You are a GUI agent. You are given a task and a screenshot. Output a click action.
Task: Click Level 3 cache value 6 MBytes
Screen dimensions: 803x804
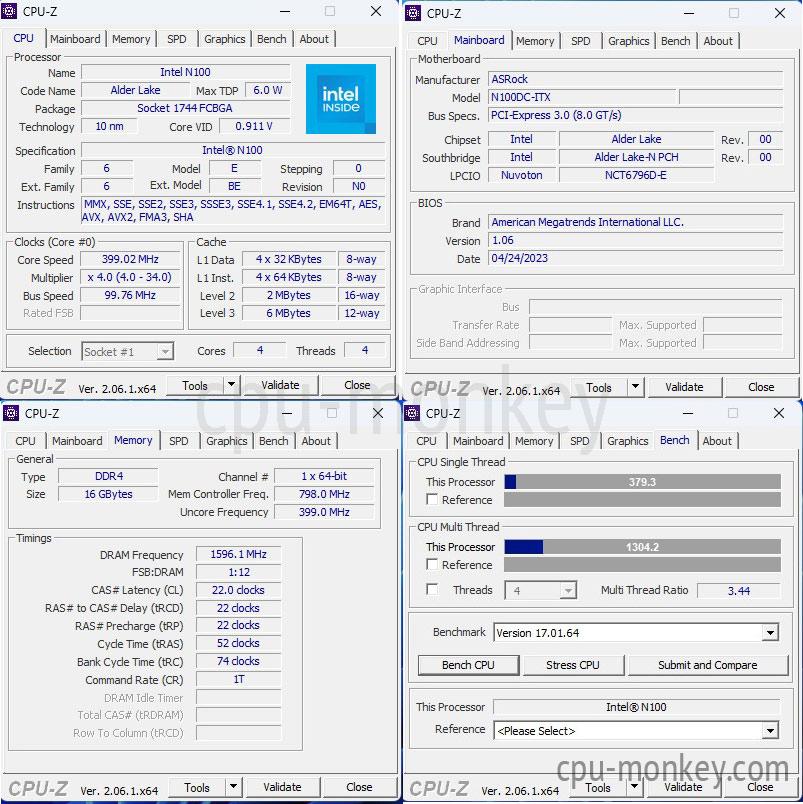289,313
